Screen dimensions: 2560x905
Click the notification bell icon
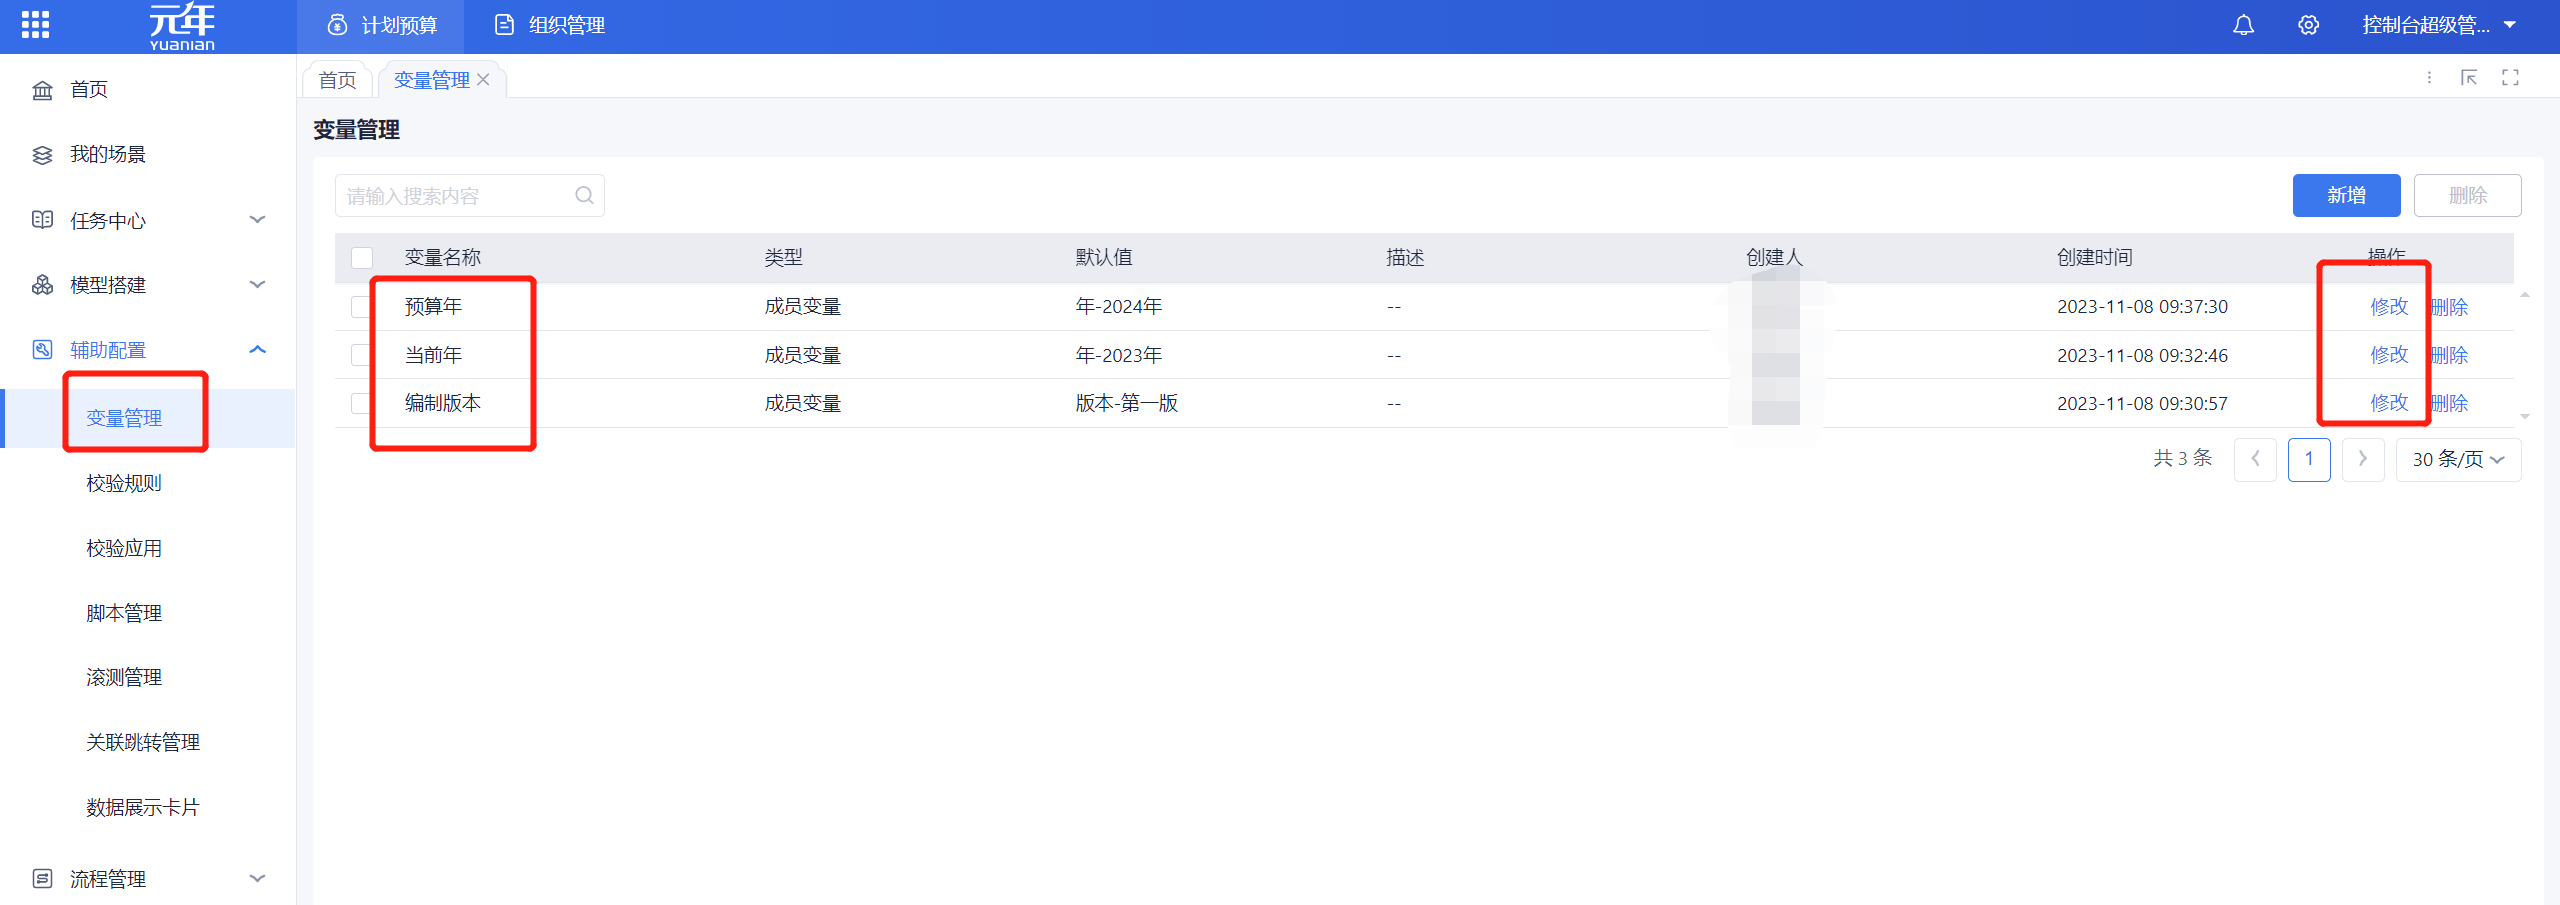click(2243, 25)
